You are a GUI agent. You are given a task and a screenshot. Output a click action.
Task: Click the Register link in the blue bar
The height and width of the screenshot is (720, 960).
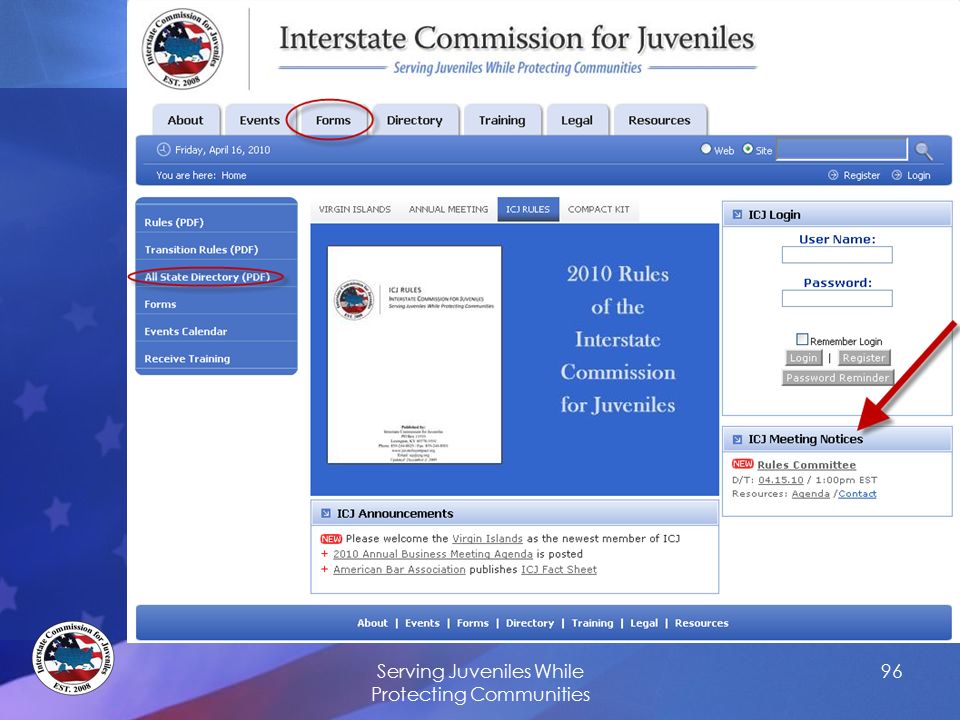pyautogui.click(x=861, y=175)
